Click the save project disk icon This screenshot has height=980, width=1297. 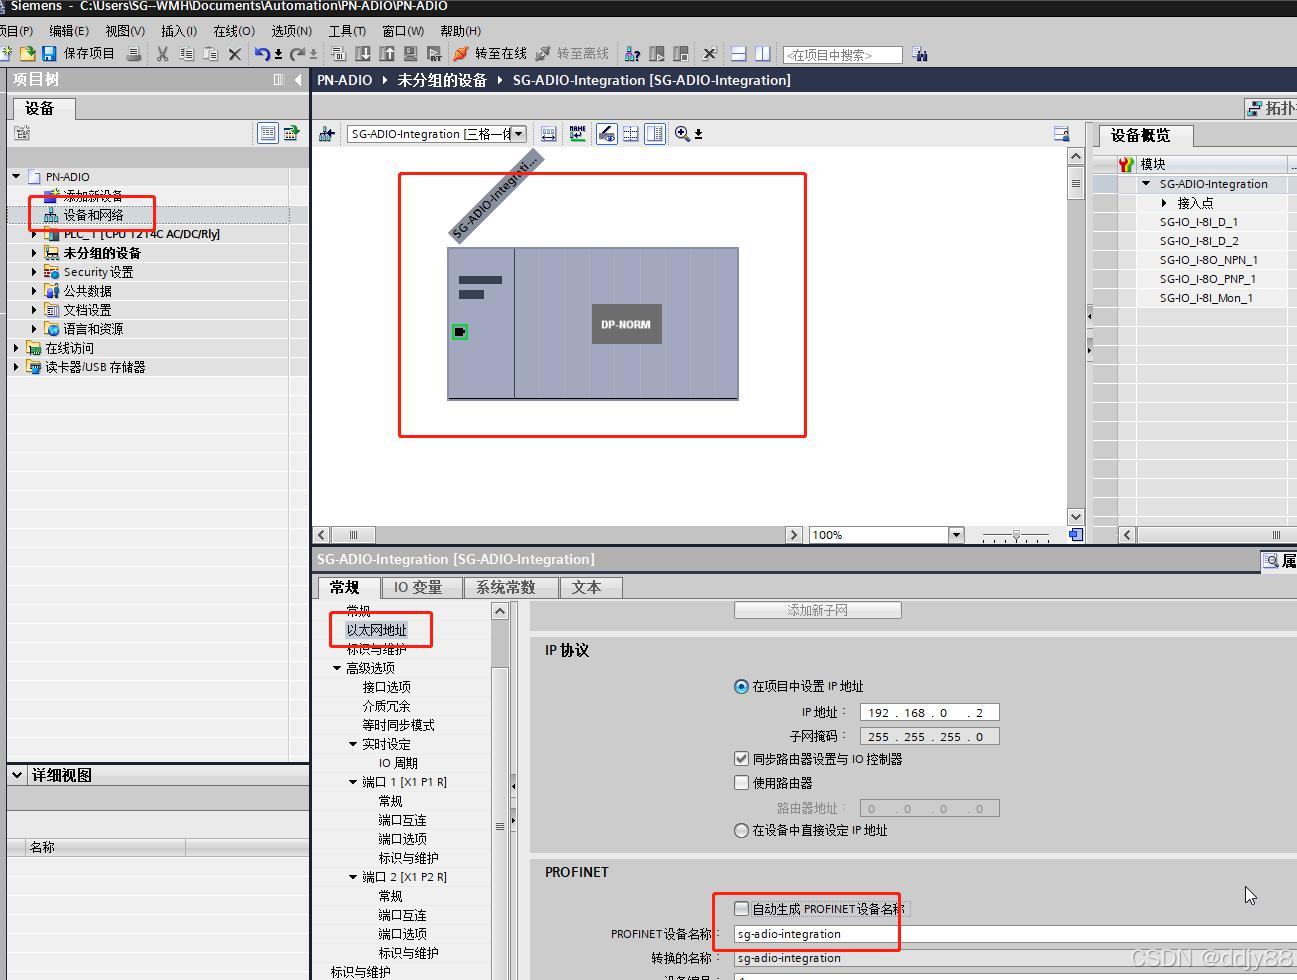tap(48, 53)
